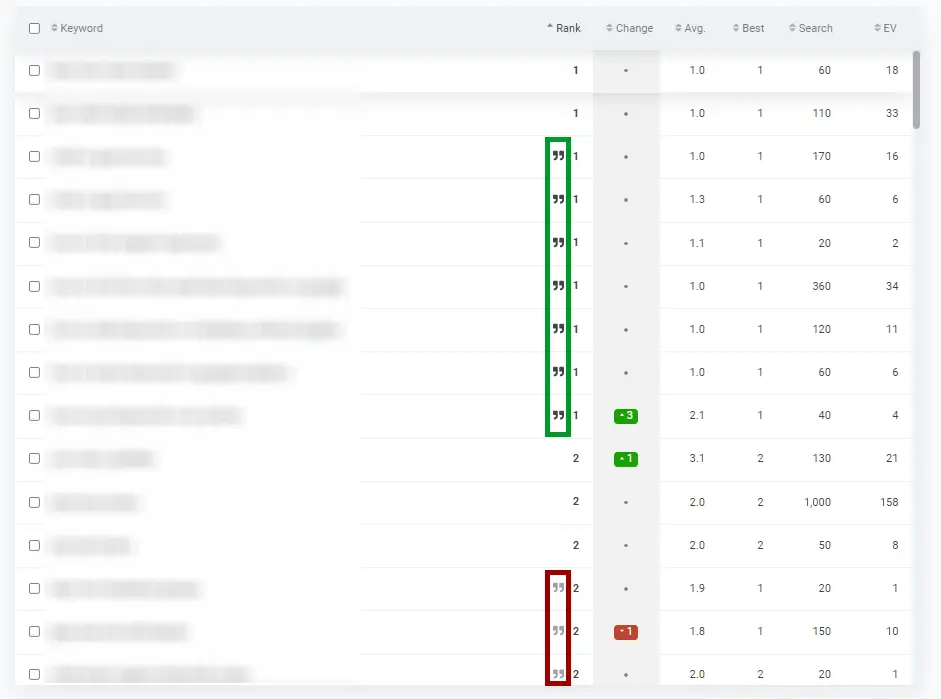Open the blurred keyword in the EV 18 row
Viewport: 941px width, 699px height.
point(113,70)
